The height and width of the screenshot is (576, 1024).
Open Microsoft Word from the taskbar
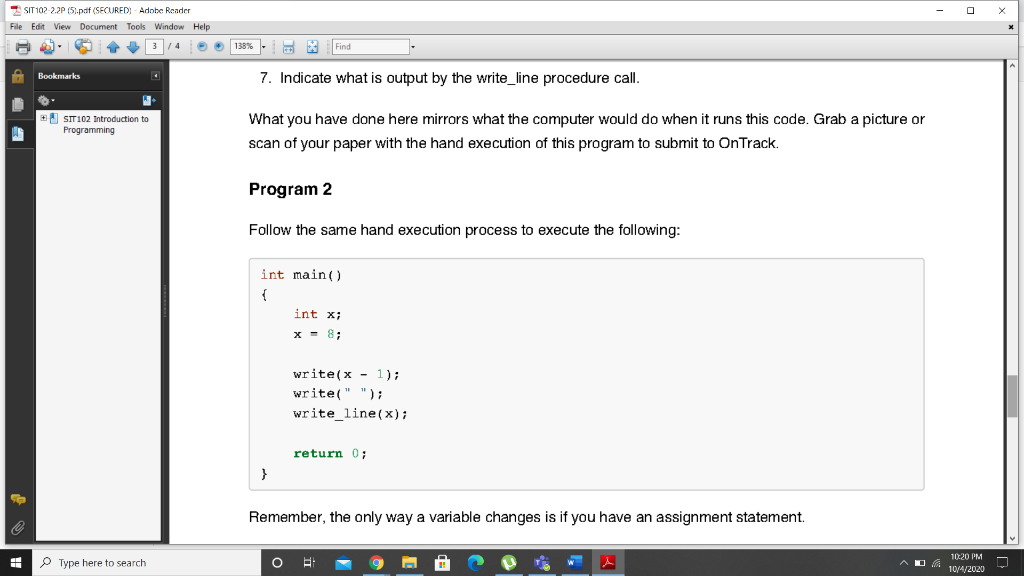click(x=573, y=562)
